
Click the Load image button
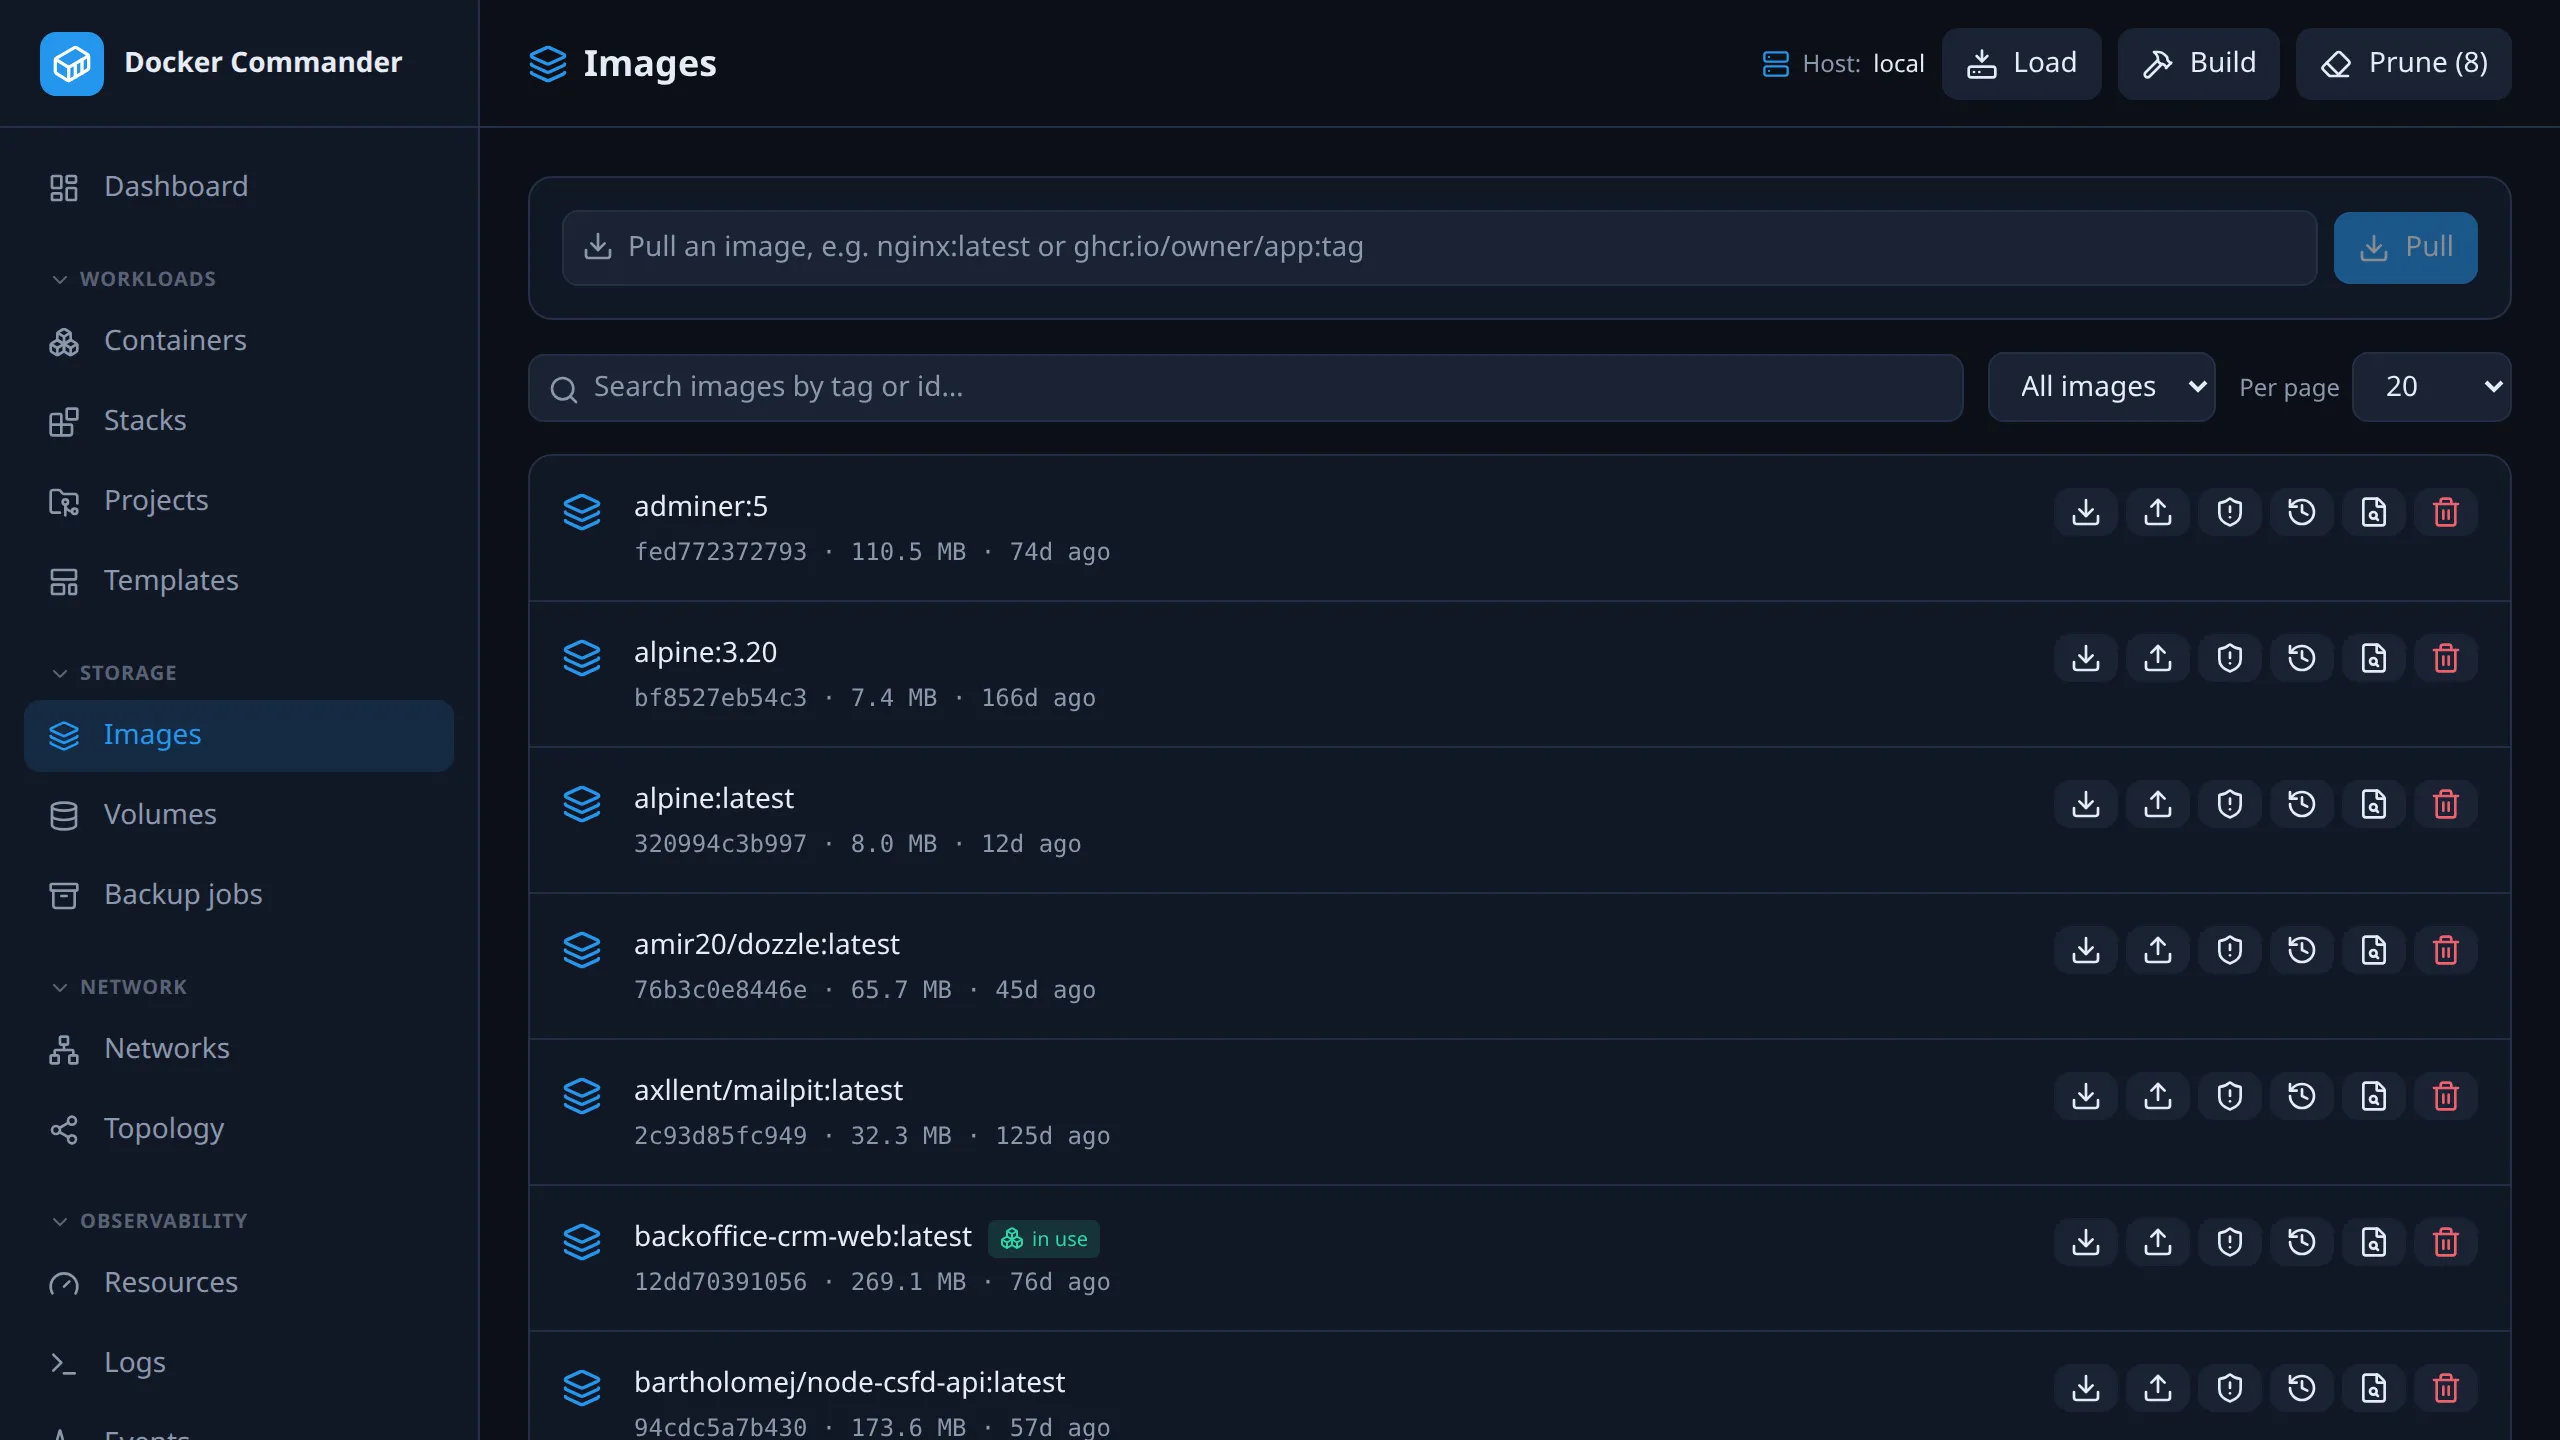coord(2022,64)
